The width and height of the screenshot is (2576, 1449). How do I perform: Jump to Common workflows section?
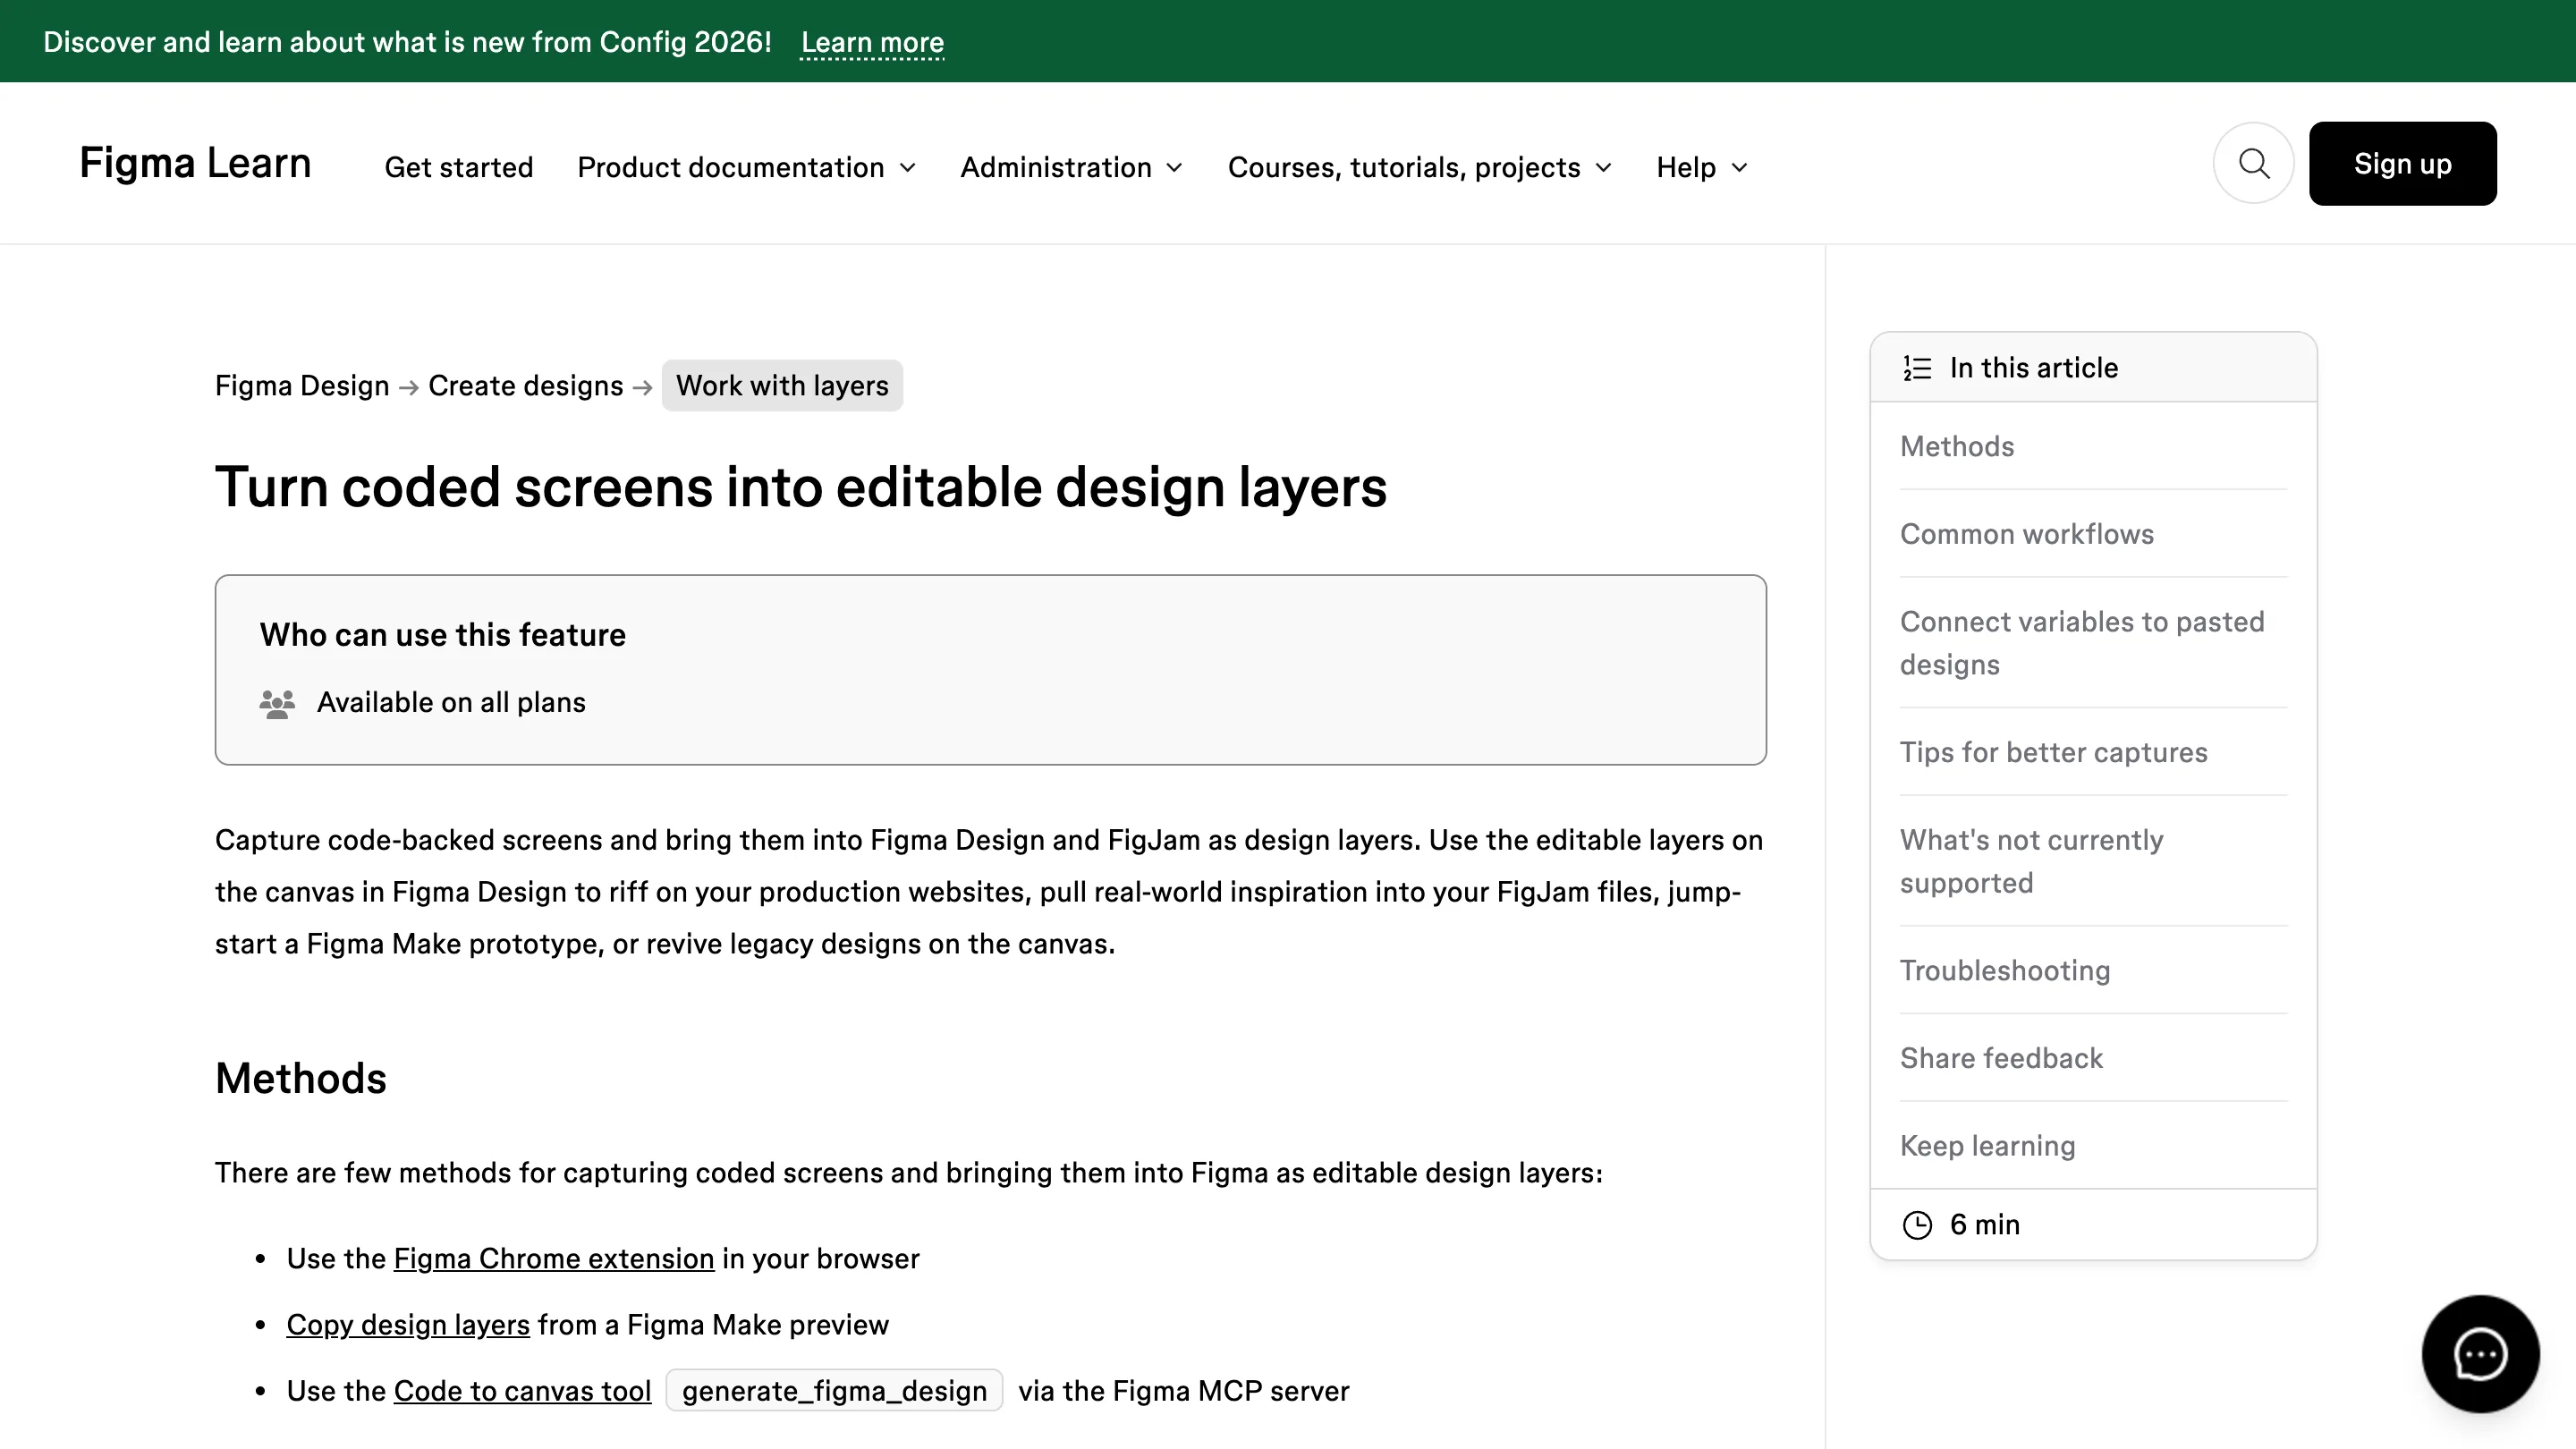pyautogui.click(x=2027, y=534)
